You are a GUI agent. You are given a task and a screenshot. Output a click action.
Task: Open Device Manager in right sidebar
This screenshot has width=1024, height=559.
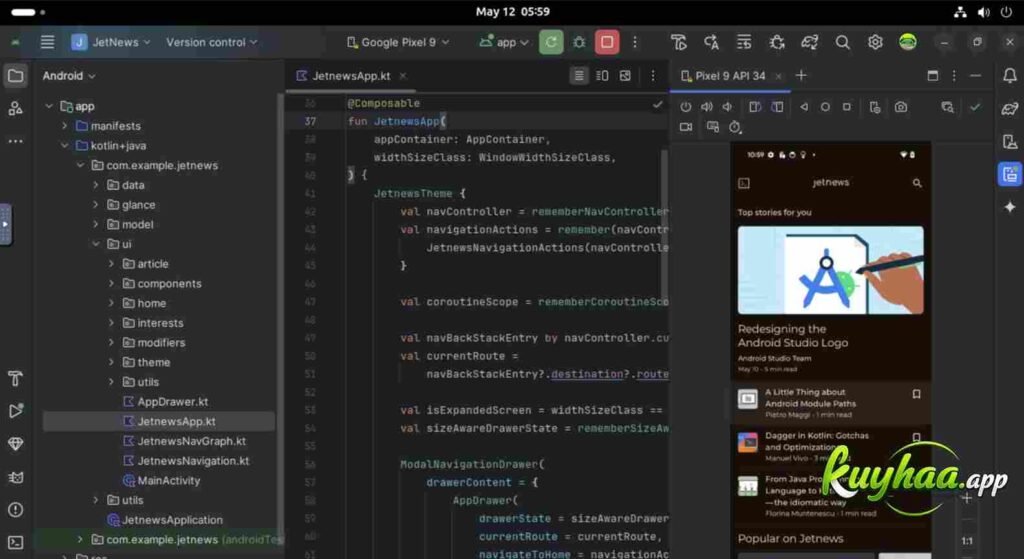tap(1009, 141)
